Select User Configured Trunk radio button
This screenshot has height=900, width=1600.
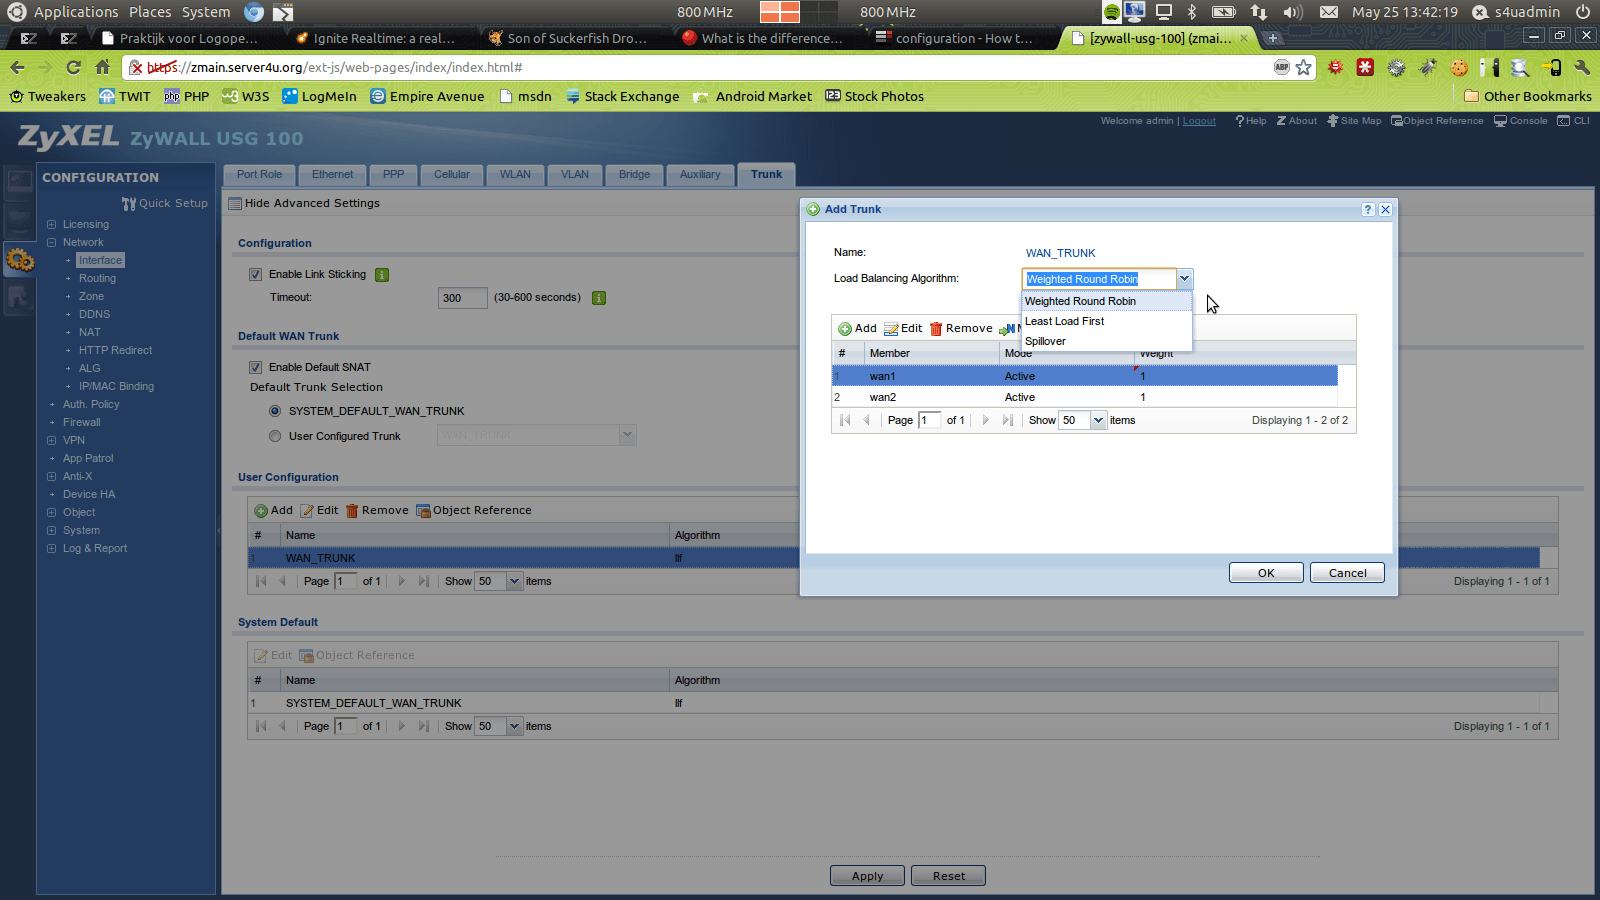click(x=275, y=436)
